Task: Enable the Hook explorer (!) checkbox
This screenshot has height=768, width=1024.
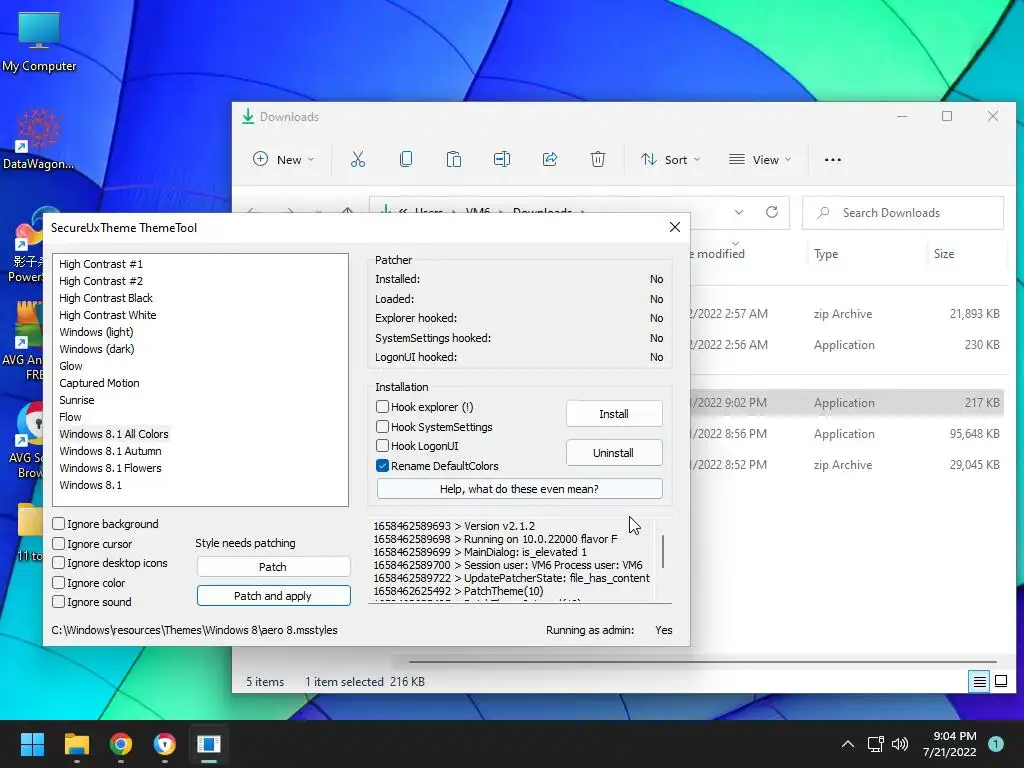Action: coord(383,407)
